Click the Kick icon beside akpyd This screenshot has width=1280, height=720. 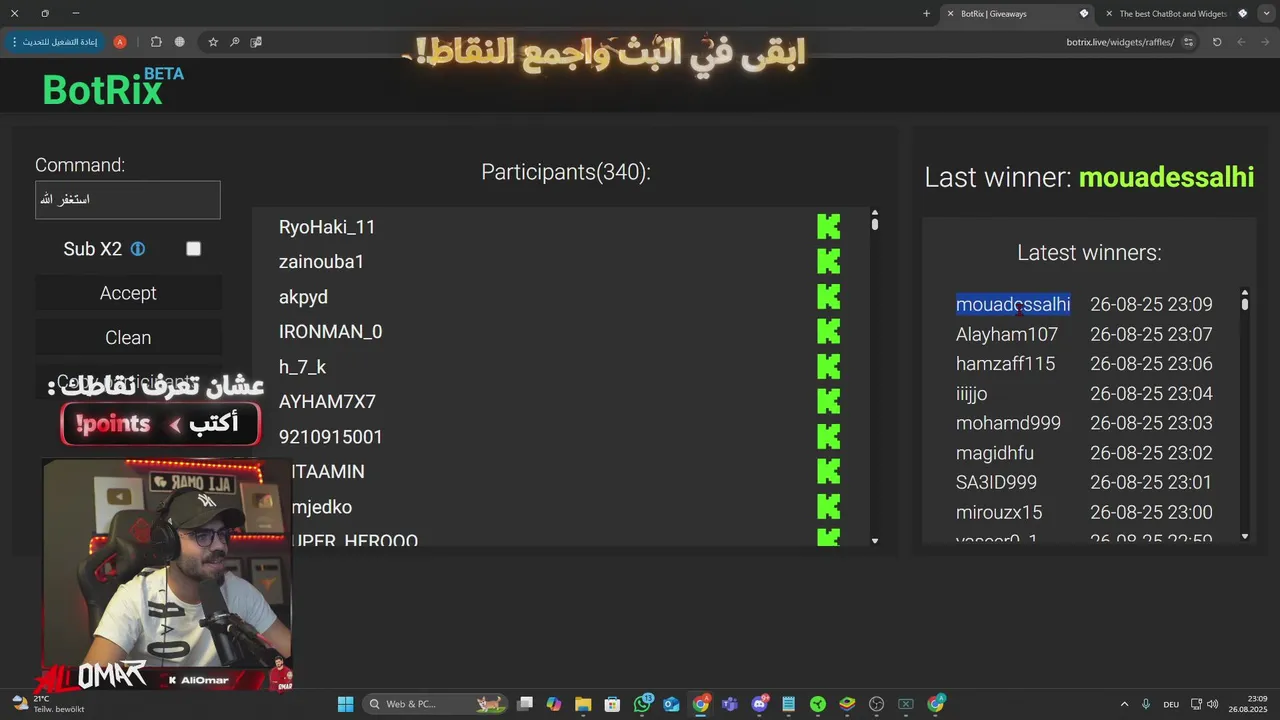828,297
